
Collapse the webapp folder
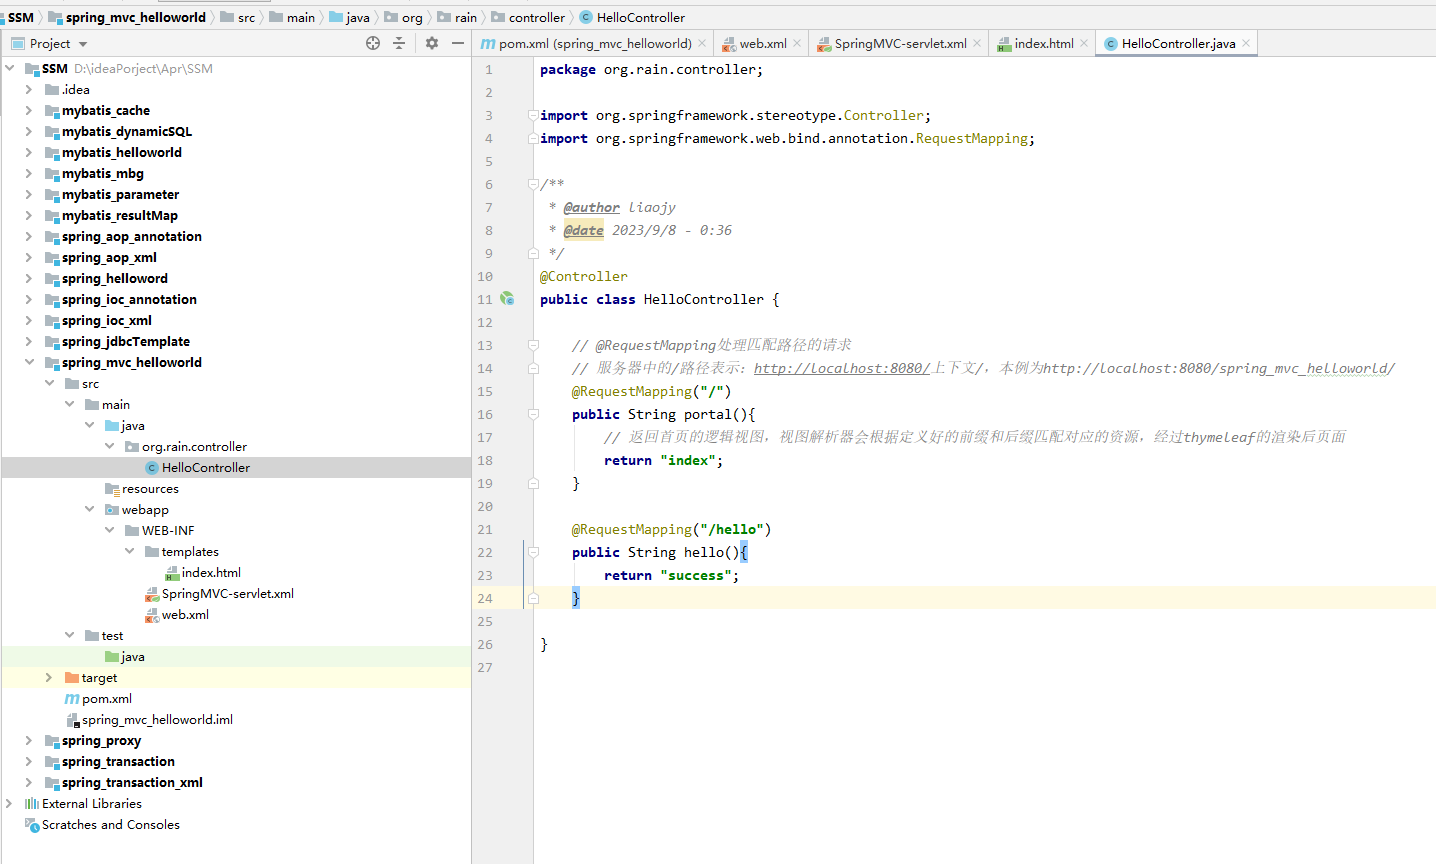89,509
